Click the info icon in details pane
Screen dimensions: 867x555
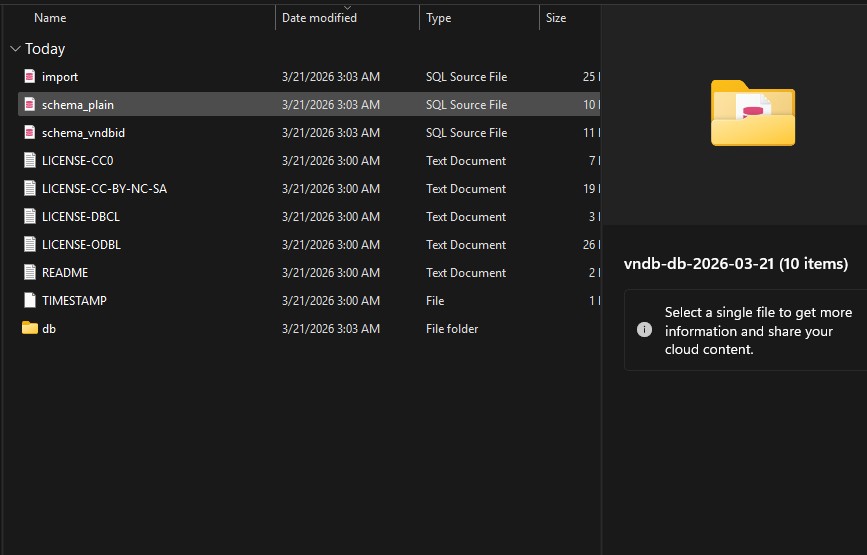coord(644,330)
